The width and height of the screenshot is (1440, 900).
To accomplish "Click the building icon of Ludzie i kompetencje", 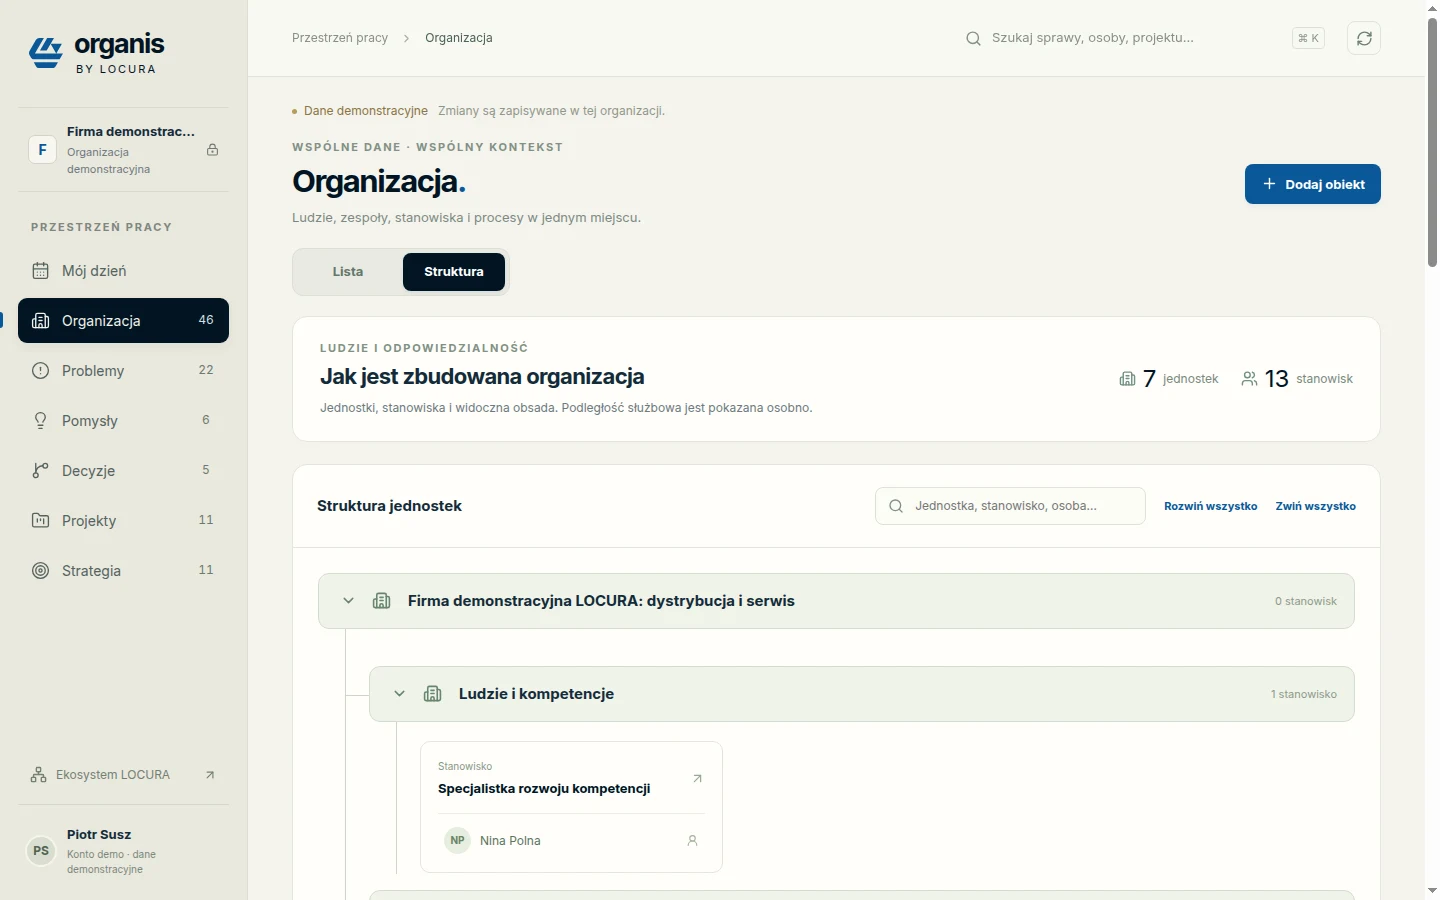I will coord(432,694).
